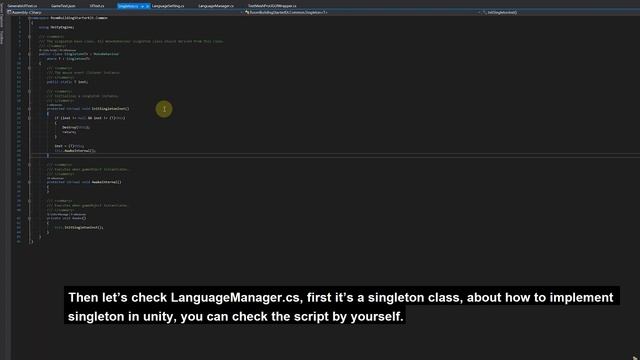Open the TextMeshProUGUIWrapper.cs tab
Screen dimensions: 640x360
[x=272, y=6]
